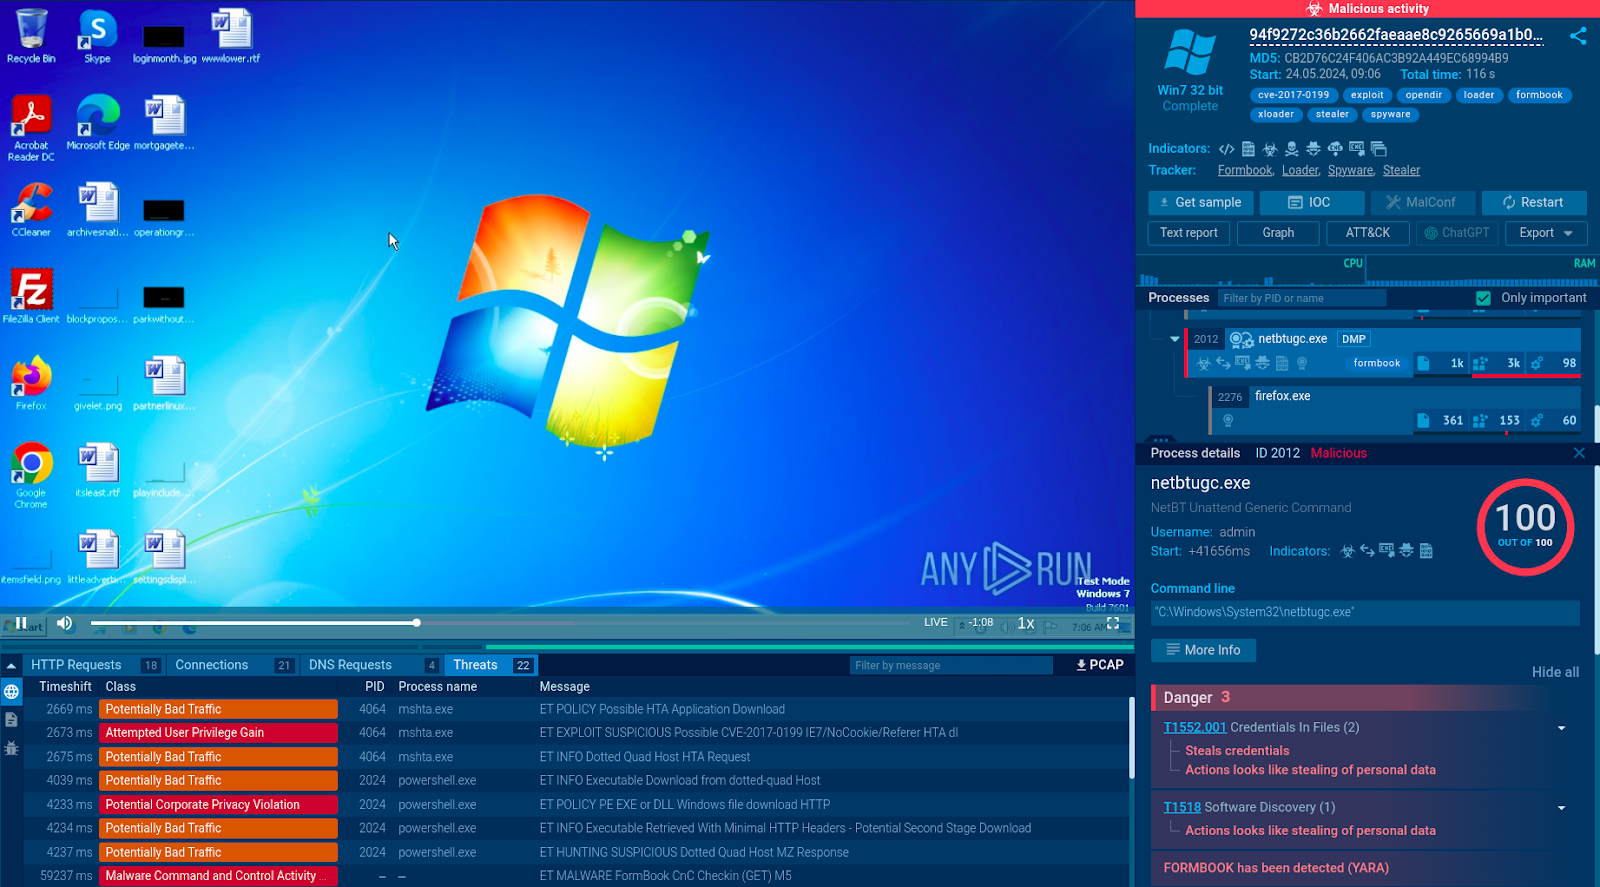Click the biohazard indicator icon in Indicators row
The width and height of the screenshot is (1600, 887).
coord(1270,149)
